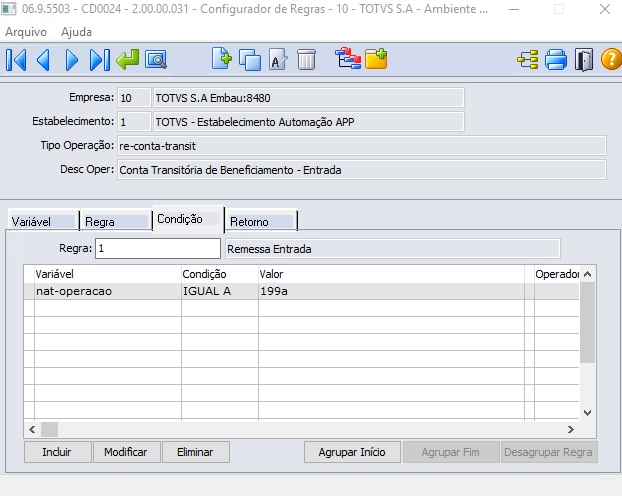Open the search magnifier icon
The height and width of the screenshot is (496, 622).
coord(156,60)
